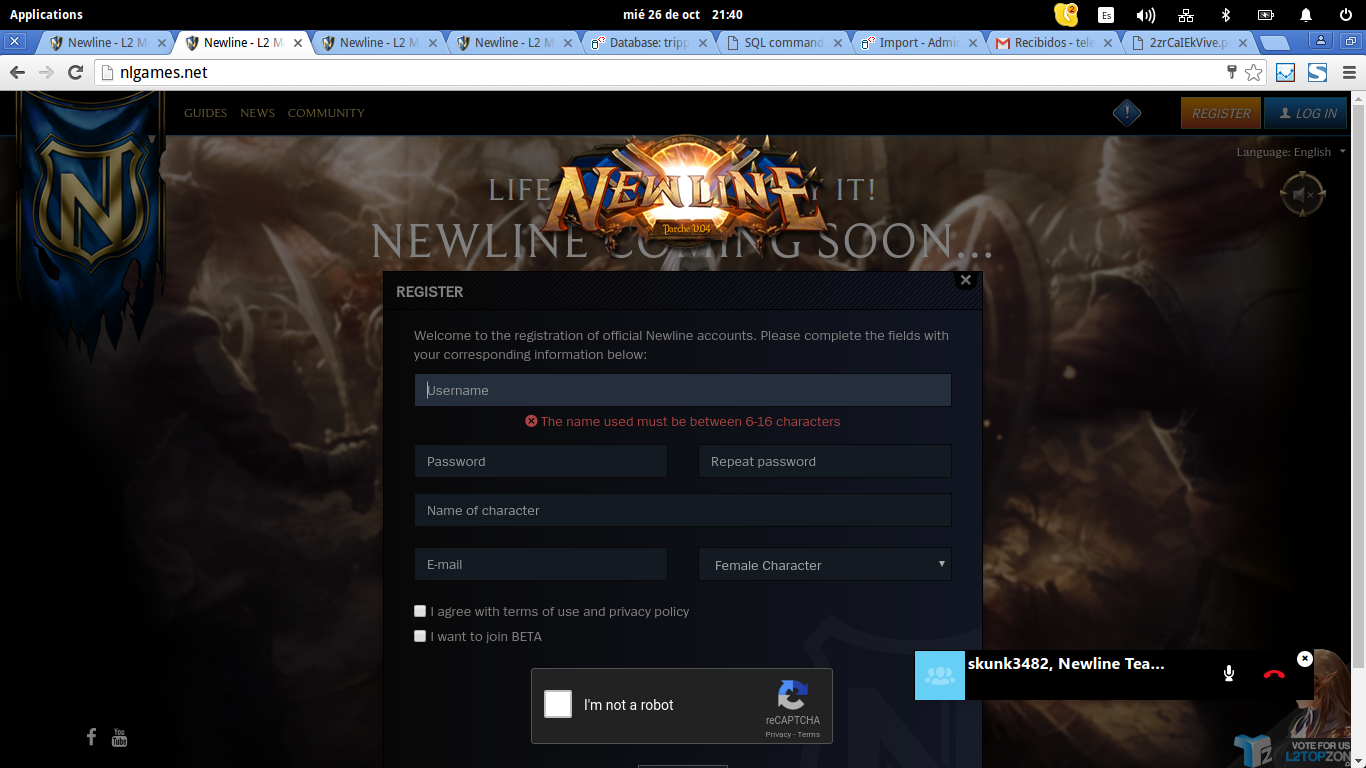Image resolution: width=1366 pixels, height=768 pixels.
Task: Switch to the 2zrCaIEkVive tab
Action: pos(1191,43)
